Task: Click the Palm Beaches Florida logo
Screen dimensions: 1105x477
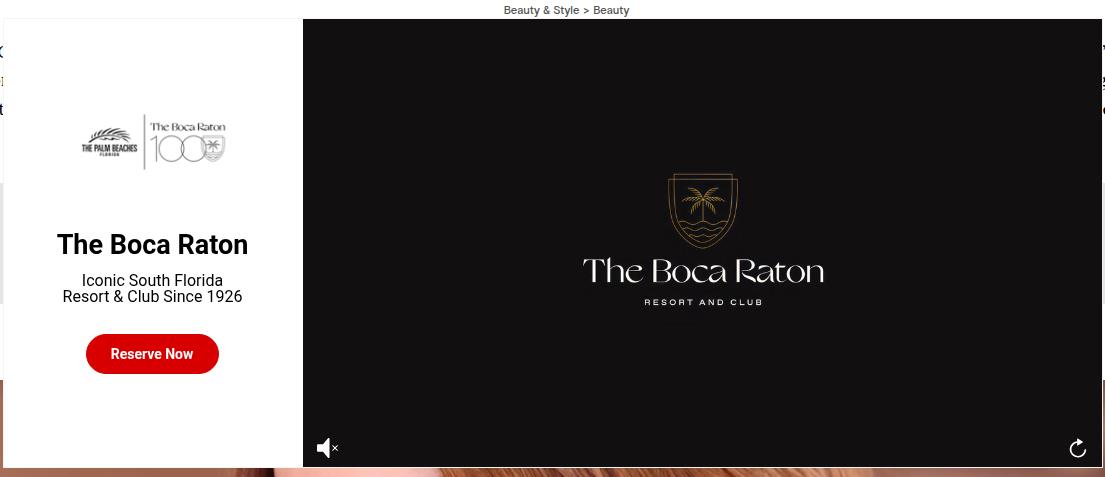Action: coord(109,143)
